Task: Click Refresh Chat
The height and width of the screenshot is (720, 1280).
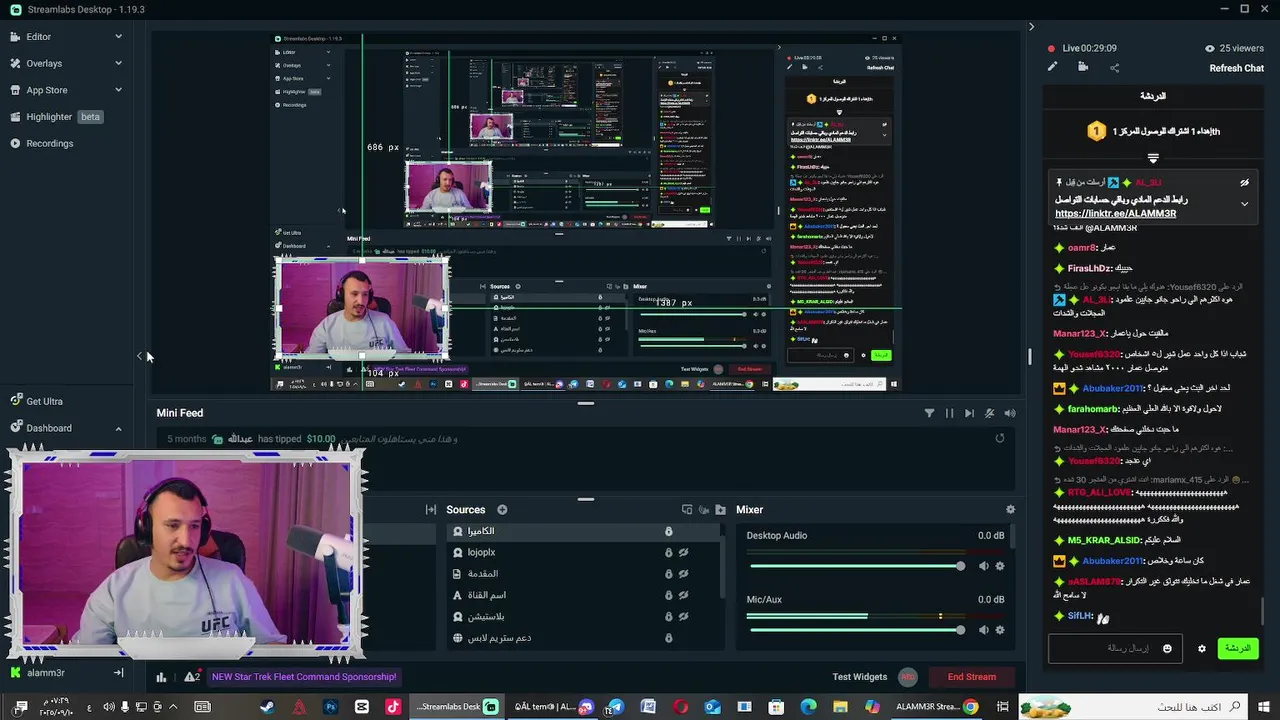Action: [x=1237, y=68]
